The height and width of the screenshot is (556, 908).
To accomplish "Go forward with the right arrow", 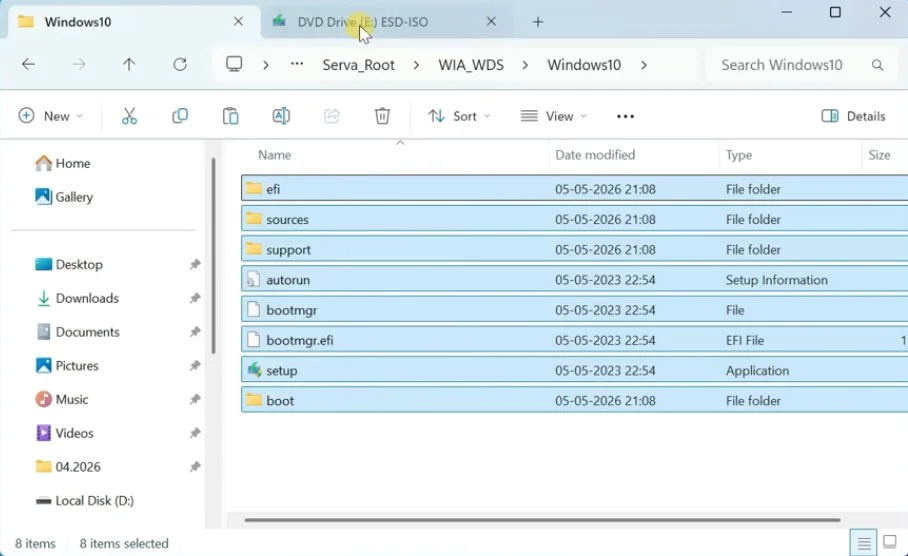I will (79, 64).
